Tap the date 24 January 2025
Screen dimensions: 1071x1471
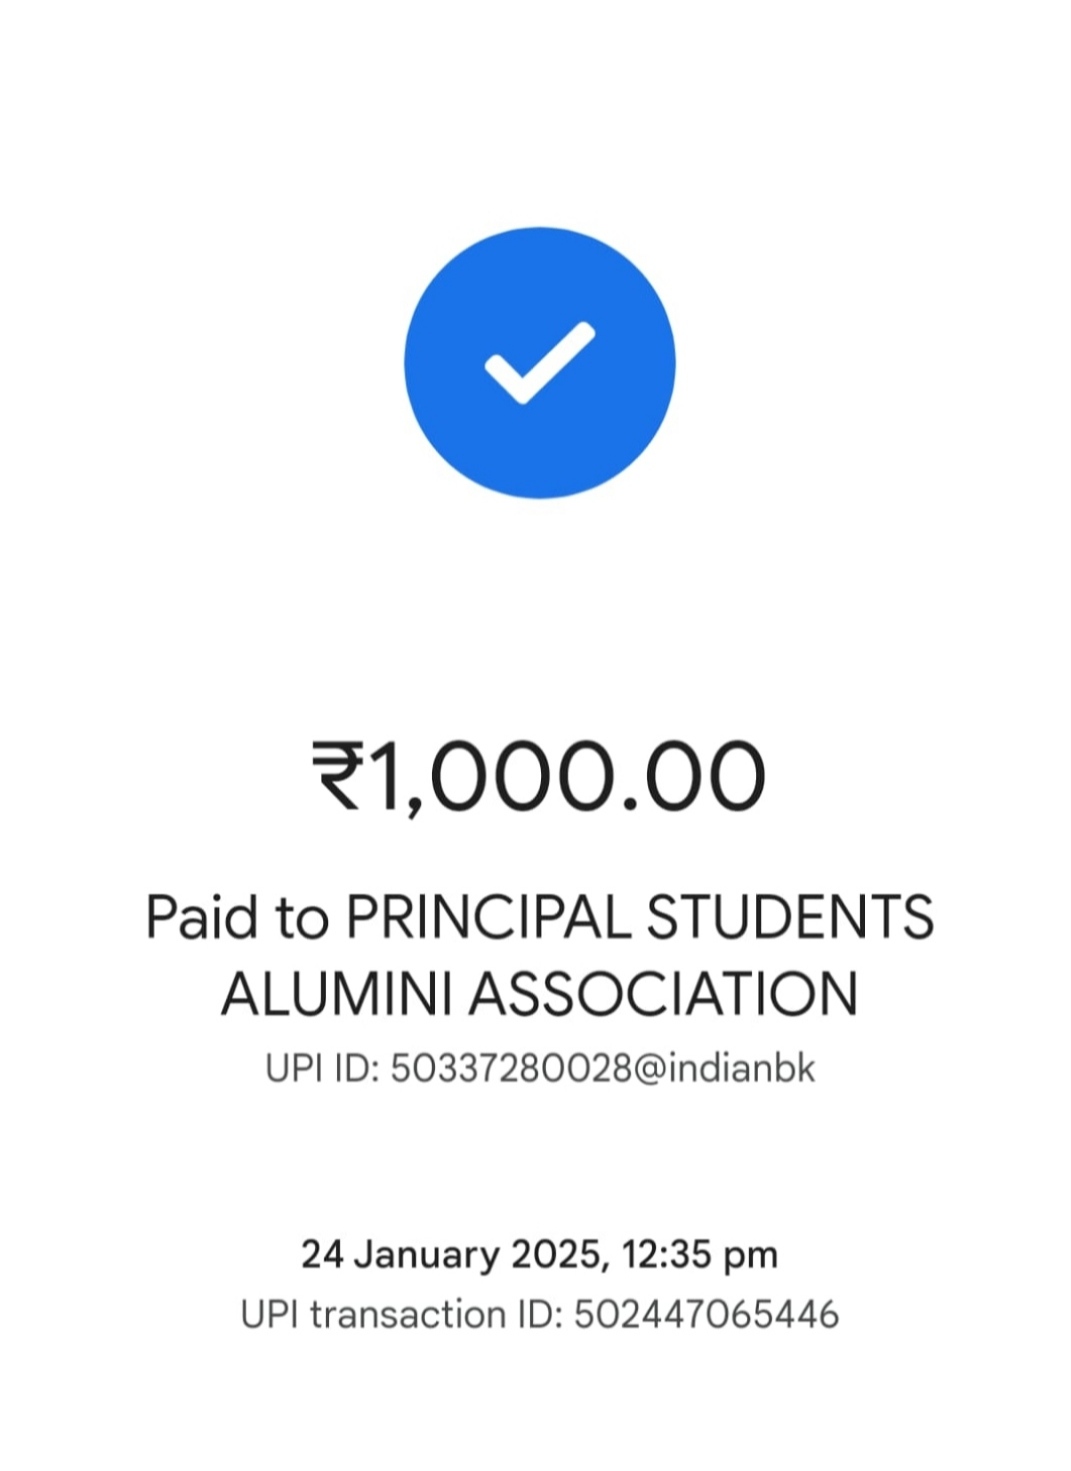click(x=453, y=1254)
